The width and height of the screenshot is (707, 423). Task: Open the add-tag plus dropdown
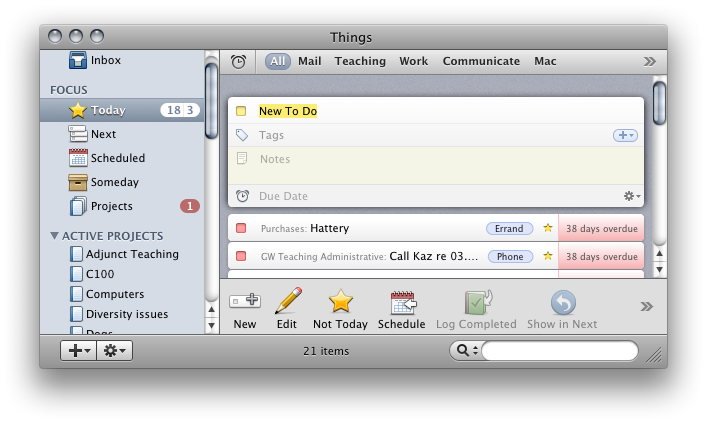(625, 135)
